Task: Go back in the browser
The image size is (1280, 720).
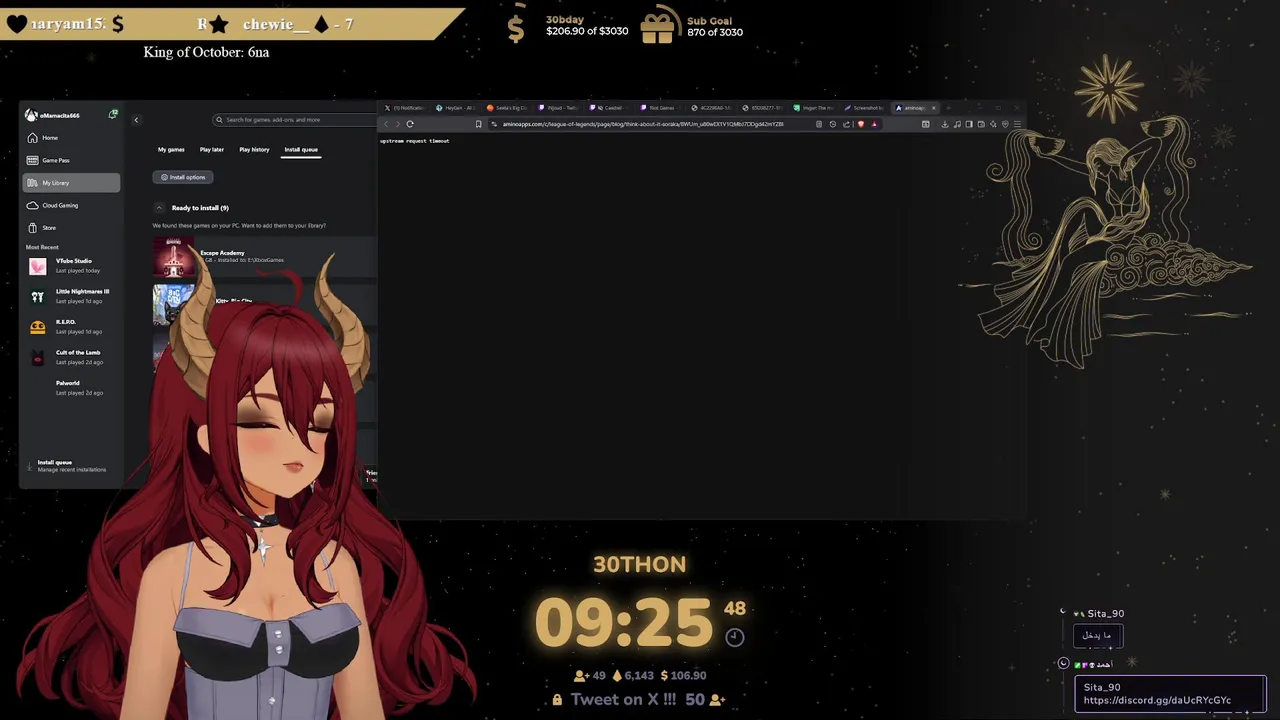Action: tap(386, 124)
